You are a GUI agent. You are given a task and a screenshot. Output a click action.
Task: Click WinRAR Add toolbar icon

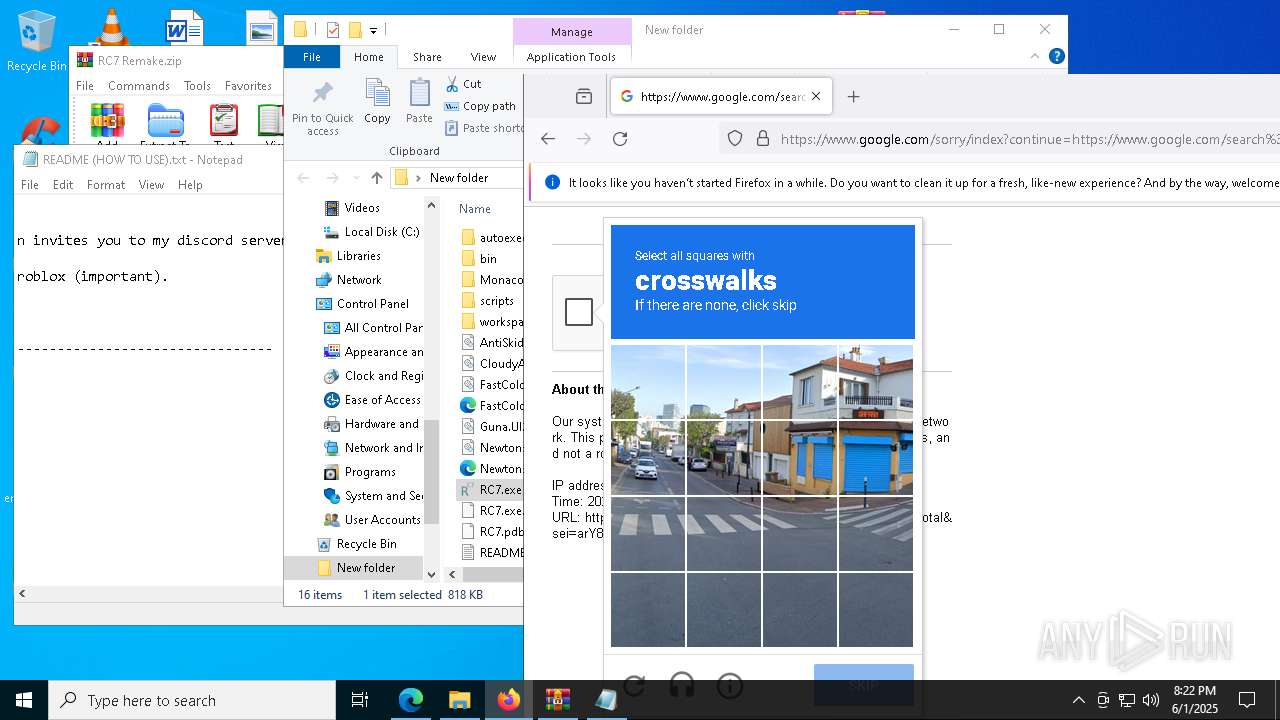click(107, 124)
